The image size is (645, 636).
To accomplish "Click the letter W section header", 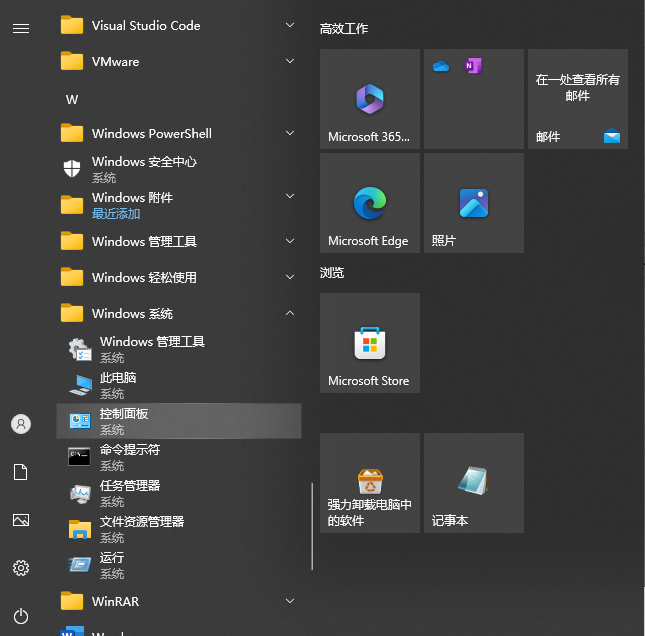I will [x=72, y=100].
